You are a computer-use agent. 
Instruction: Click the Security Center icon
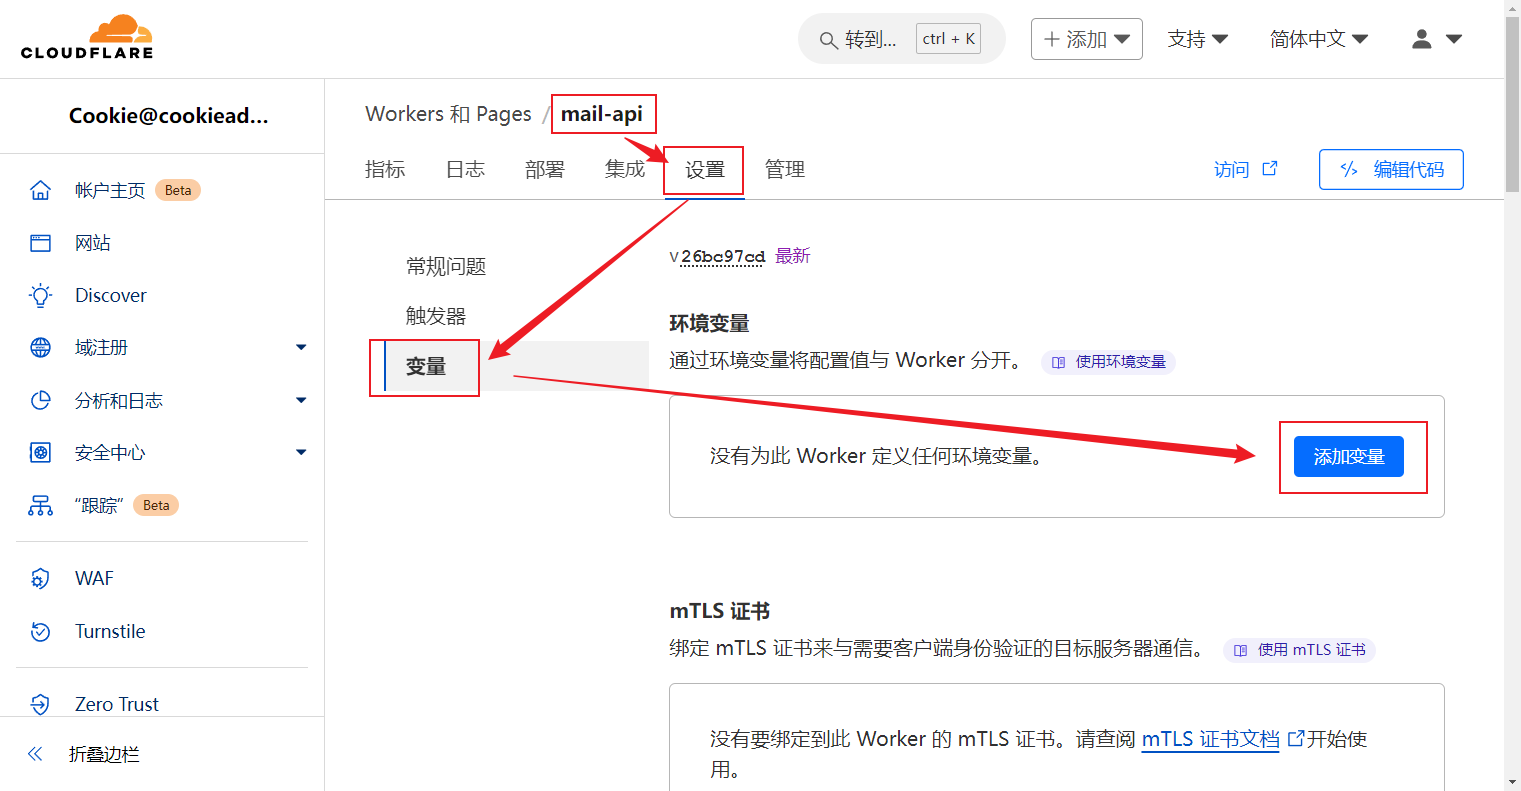[x=40, y=453]
